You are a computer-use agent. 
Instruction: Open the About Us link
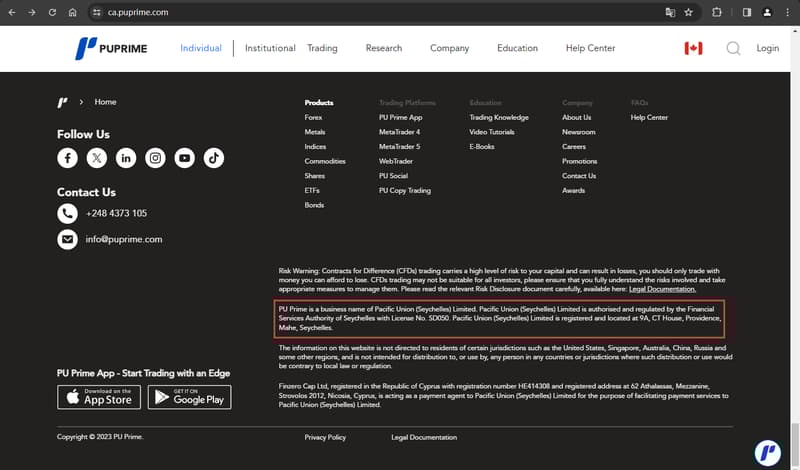click(577, 117)
